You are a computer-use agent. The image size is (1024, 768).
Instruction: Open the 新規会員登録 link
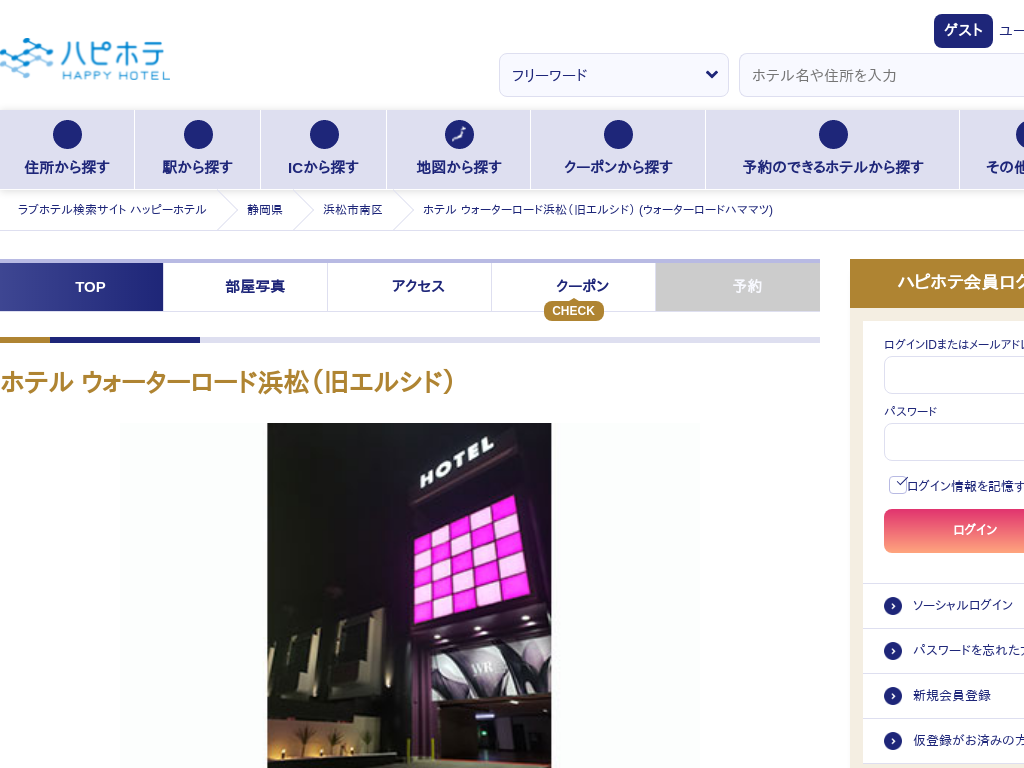click(952, 696)
